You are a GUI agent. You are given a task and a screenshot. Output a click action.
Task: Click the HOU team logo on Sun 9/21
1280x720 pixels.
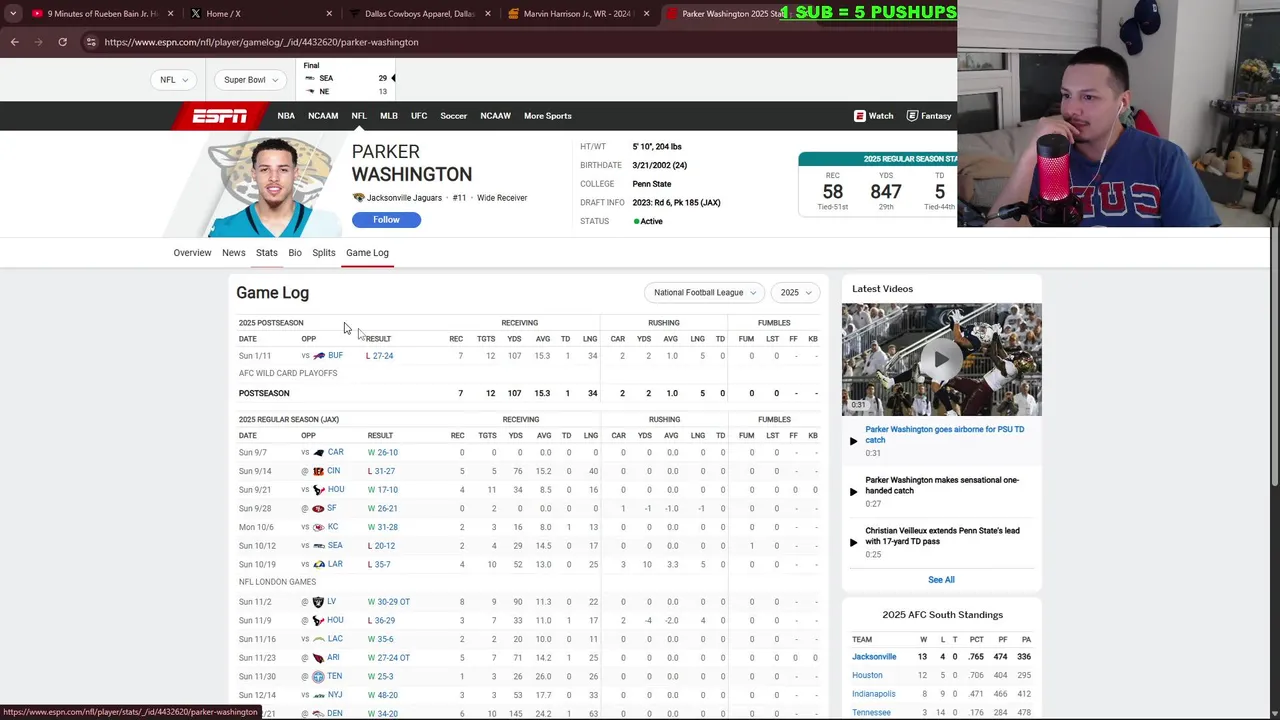319,490
